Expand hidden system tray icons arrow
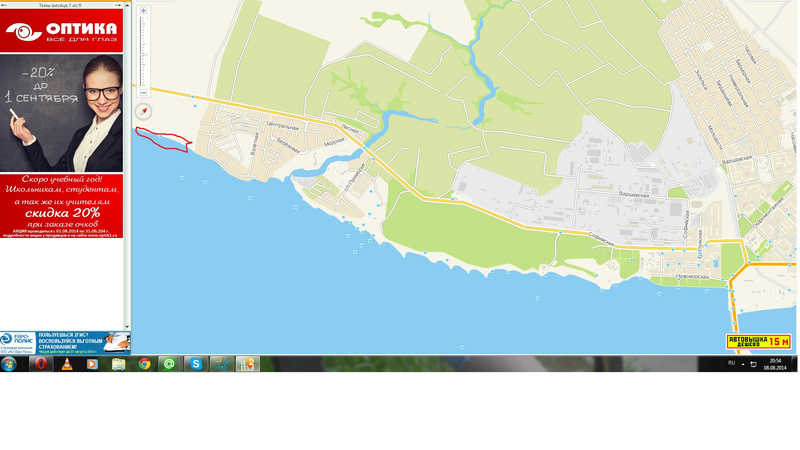Screen dimensions: 800x450 click(743, 364)
